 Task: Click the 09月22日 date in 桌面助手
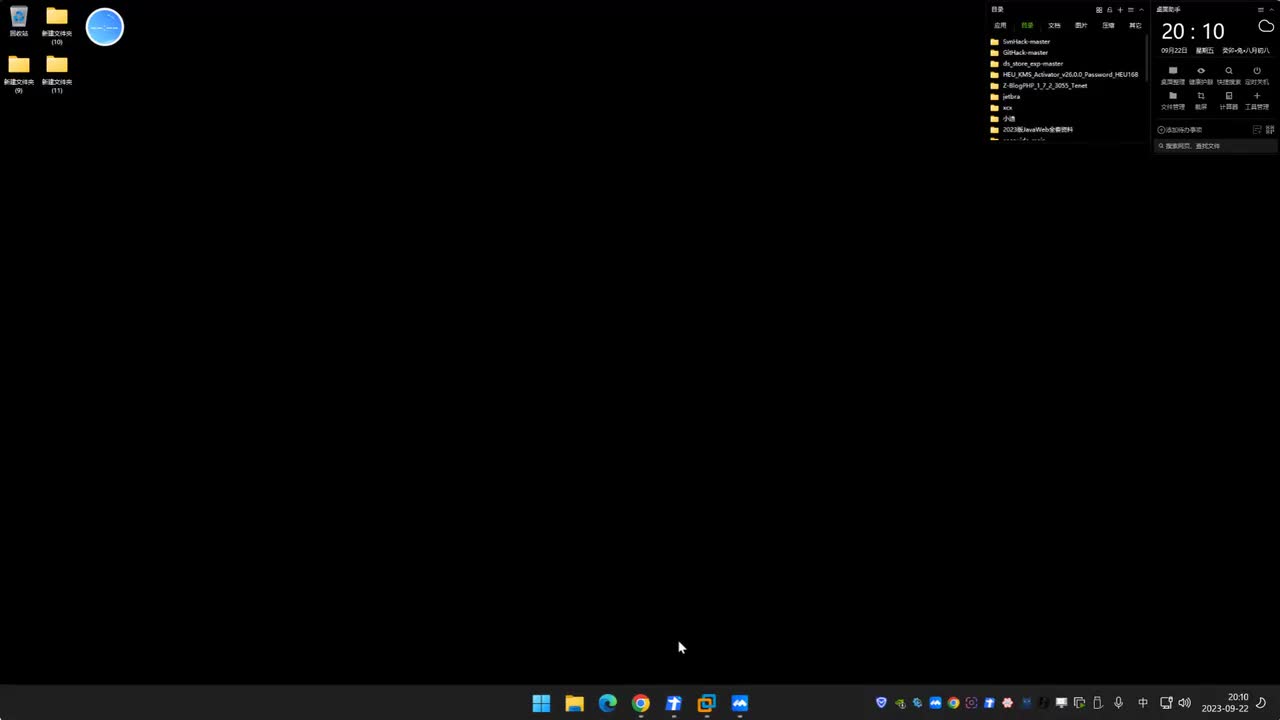(x=1174, y=50)
